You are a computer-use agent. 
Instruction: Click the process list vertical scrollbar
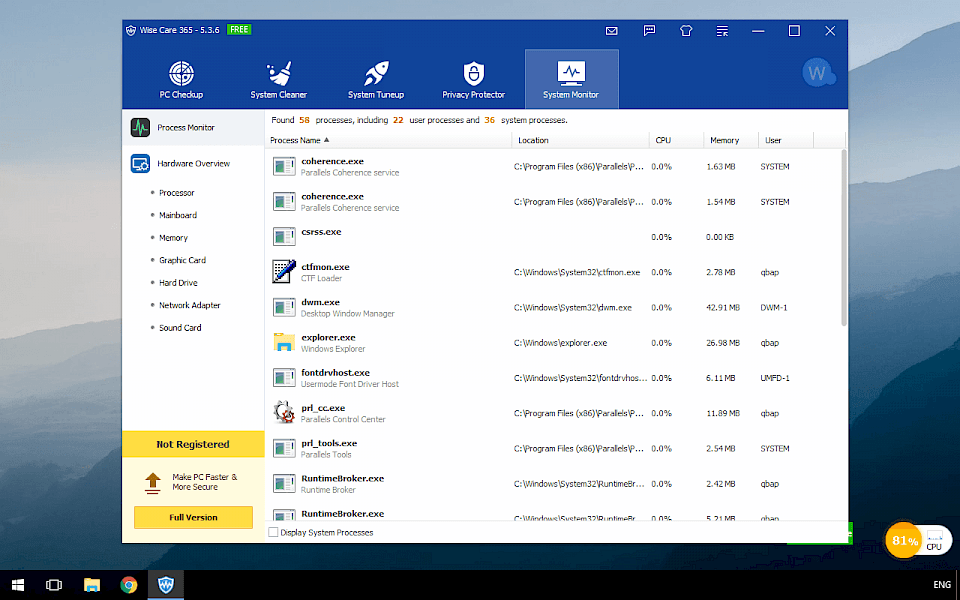click(844, 238)
